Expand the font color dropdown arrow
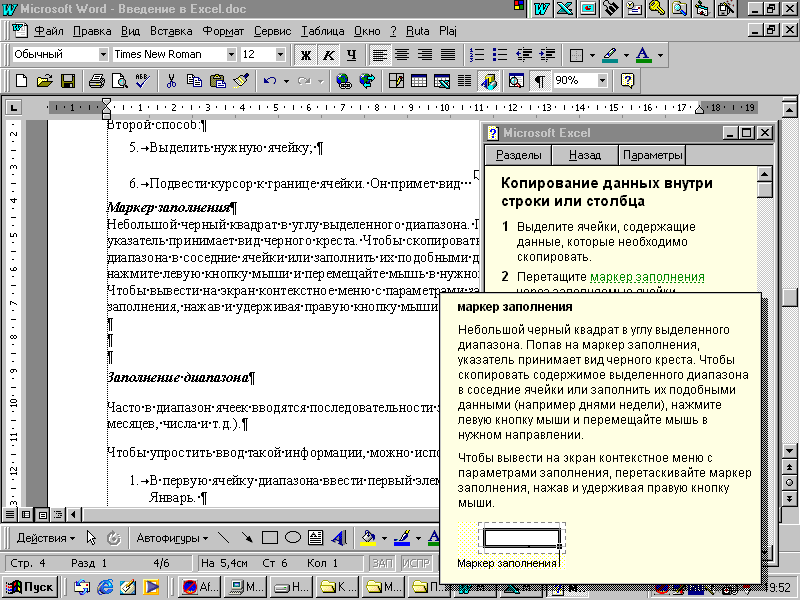This screenshot has height=600, width=800. coord(660,55)
